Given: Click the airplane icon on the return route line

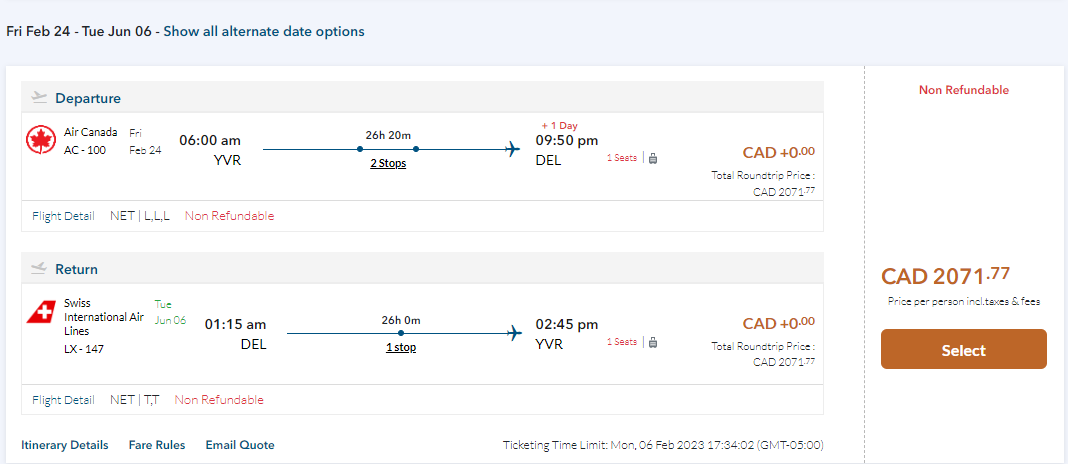Looking at the screenshot, I should (514, 332).
